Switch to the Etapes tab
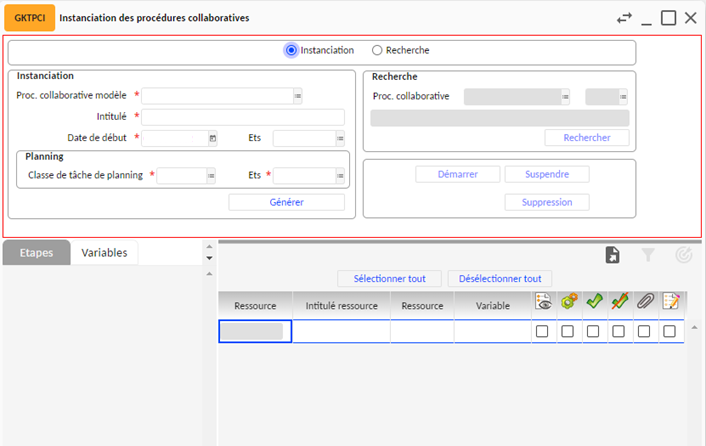The image size is (706, 446). [36, 253]
